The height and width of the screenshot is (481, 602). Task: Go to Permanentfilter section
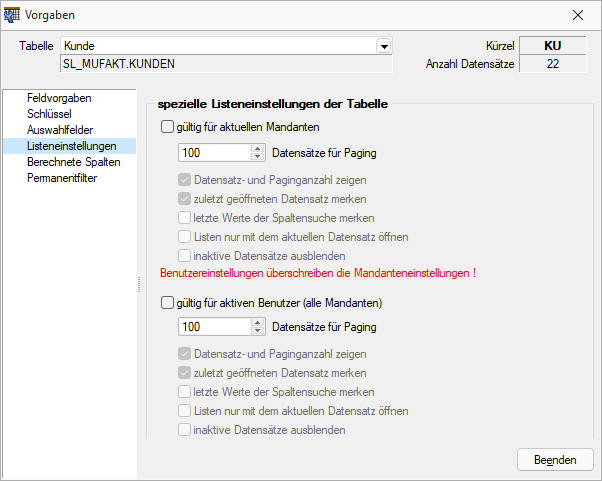click(62, 178)
